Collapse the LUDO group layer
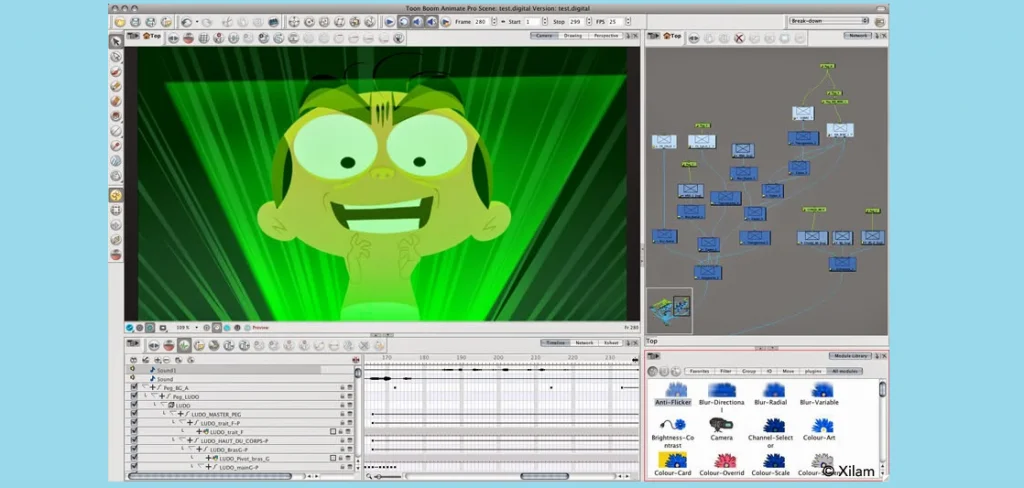This screenshot has width=1024, height=488. click(x=164, y=406)
